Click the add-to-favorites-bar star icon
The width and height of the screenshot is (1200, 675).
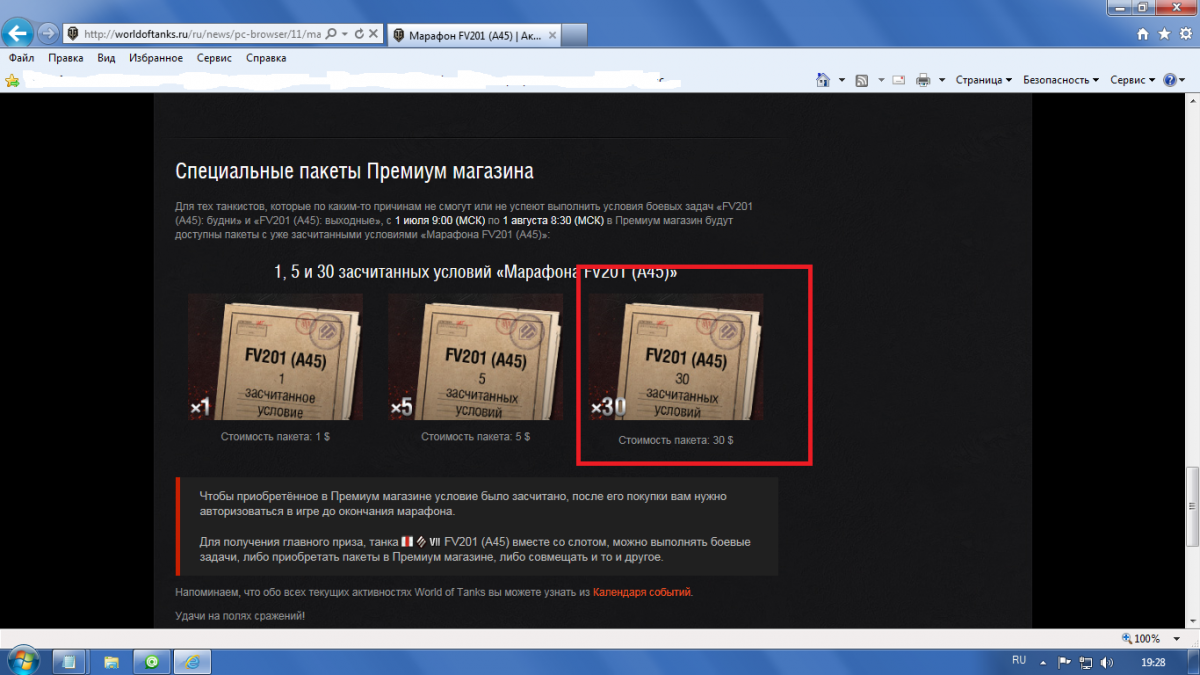coord(12,80)
